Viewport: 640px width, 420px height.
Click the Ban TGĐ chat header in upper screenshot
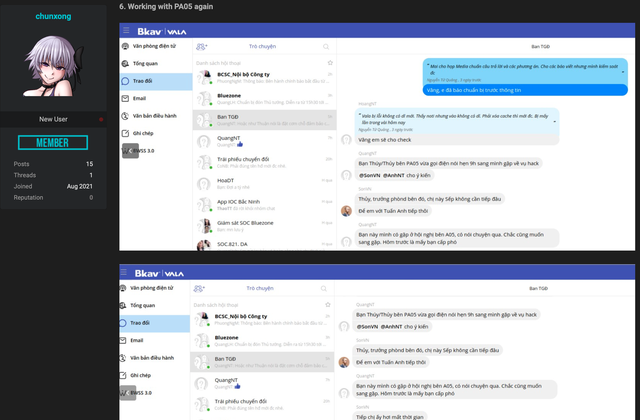tap(540, 47)
